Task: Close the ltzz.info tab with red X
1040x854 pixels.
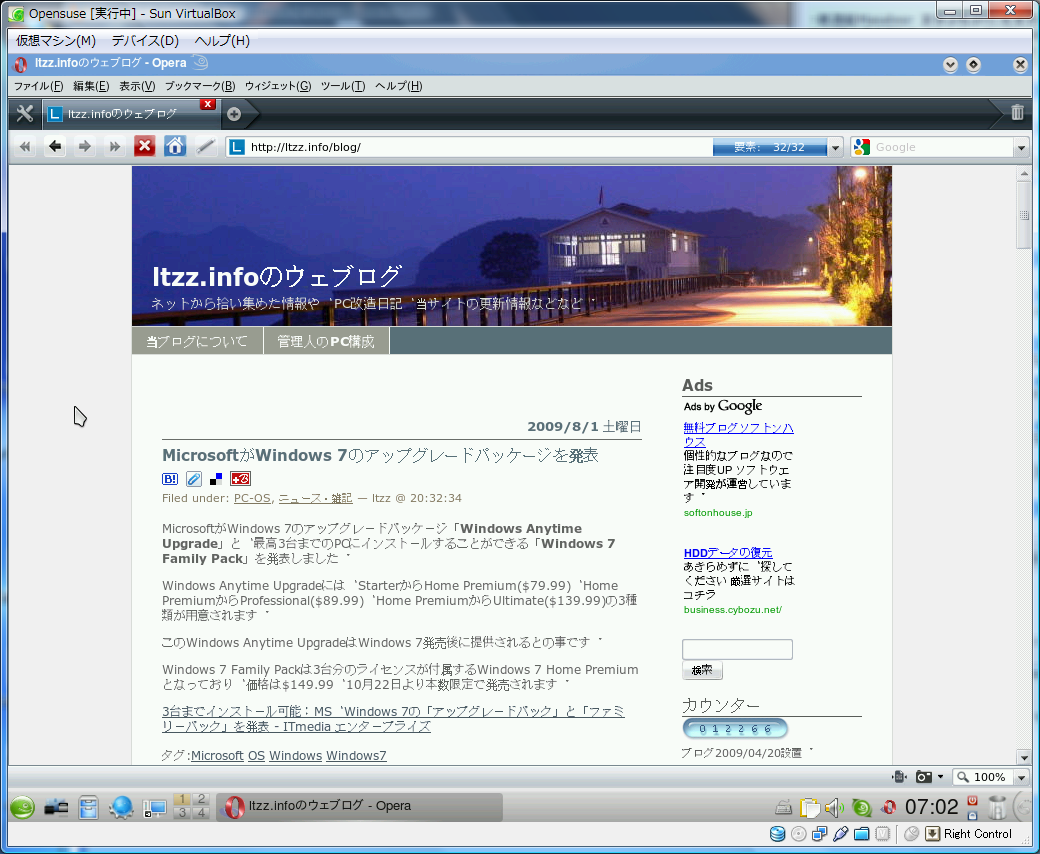Action: pos(208,104)
